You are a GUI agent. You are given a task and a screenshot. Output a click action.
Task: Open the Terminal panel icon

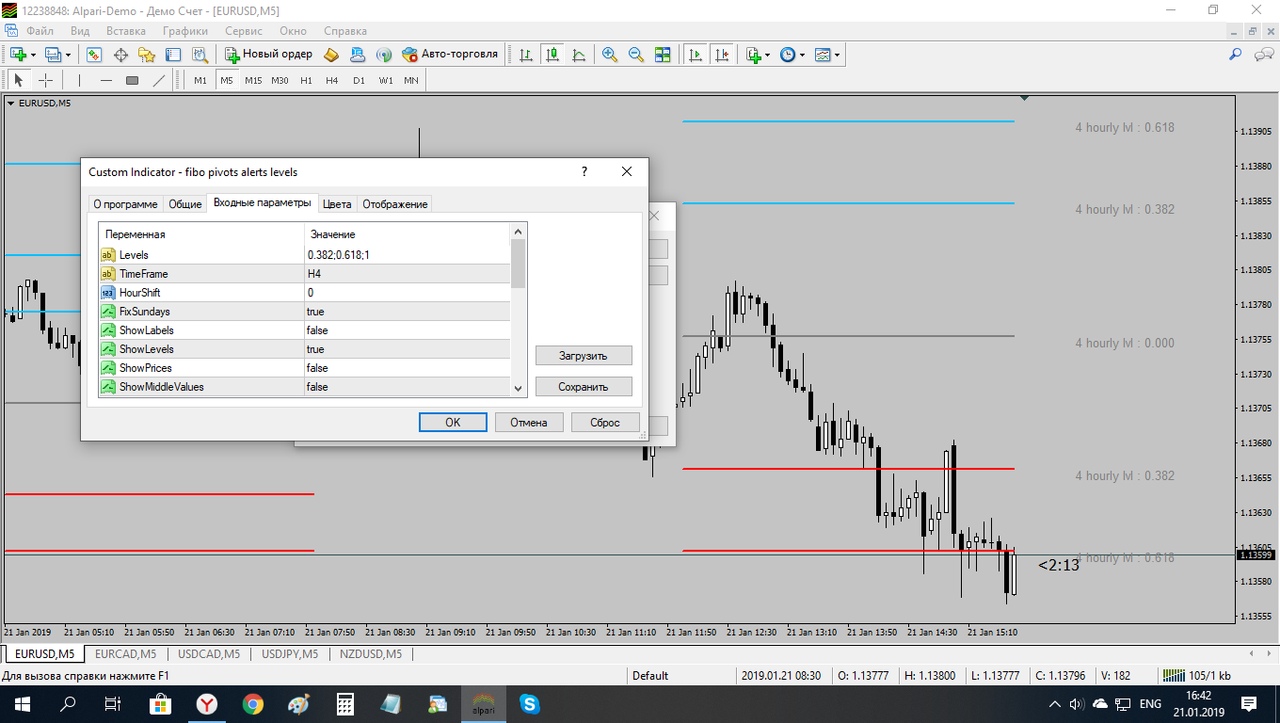coord(173,54)
